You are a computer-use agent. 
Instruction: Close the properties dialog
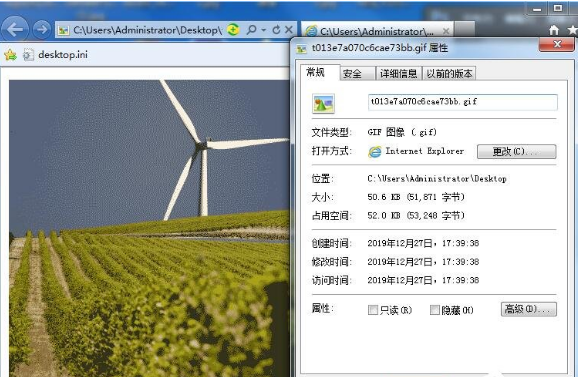click(557, 44)
